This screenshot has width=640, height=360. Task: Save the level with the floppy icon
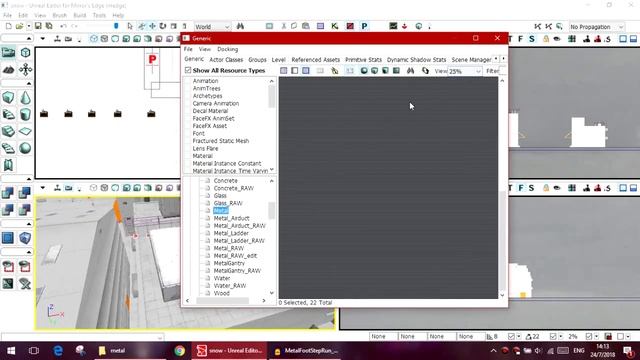coord(38,26)
